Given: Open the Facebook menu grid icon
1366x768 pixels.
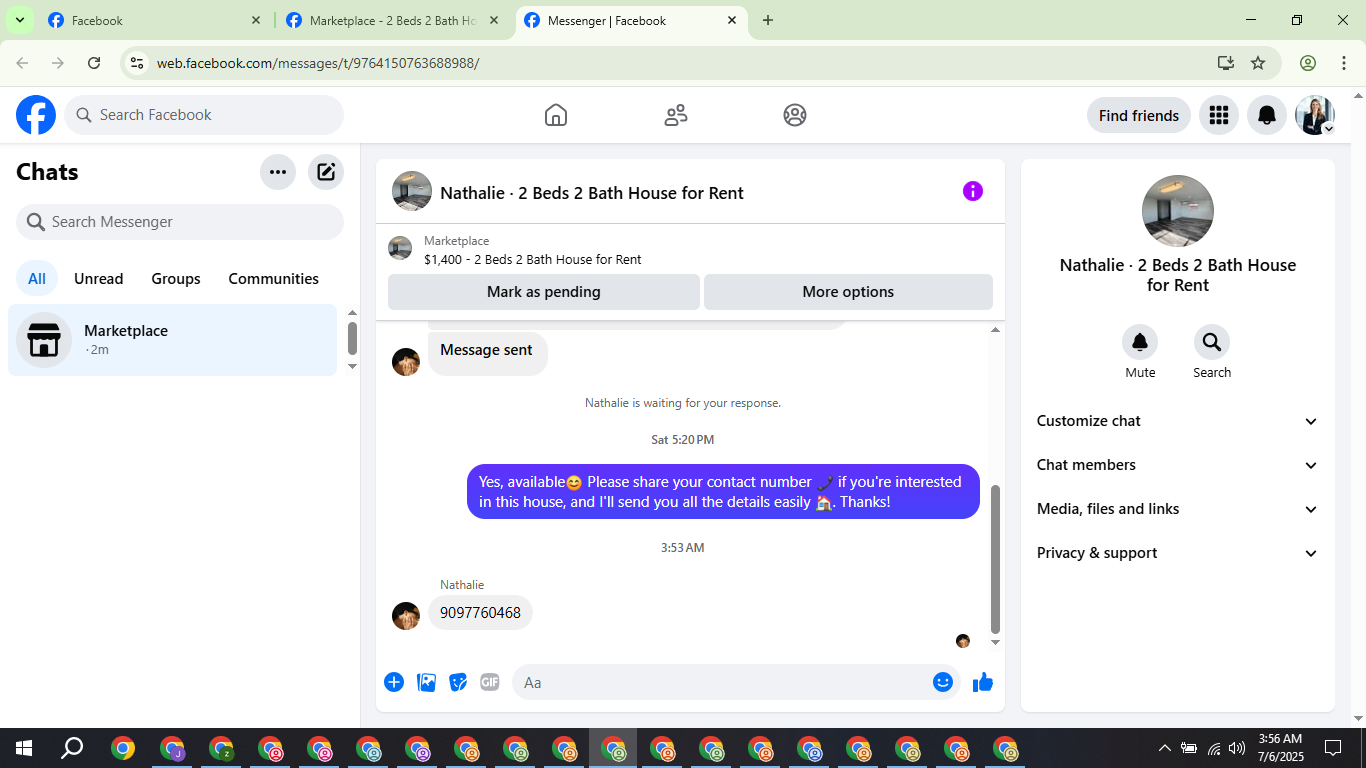Looking at the screenshot, I should point(1218,115).
